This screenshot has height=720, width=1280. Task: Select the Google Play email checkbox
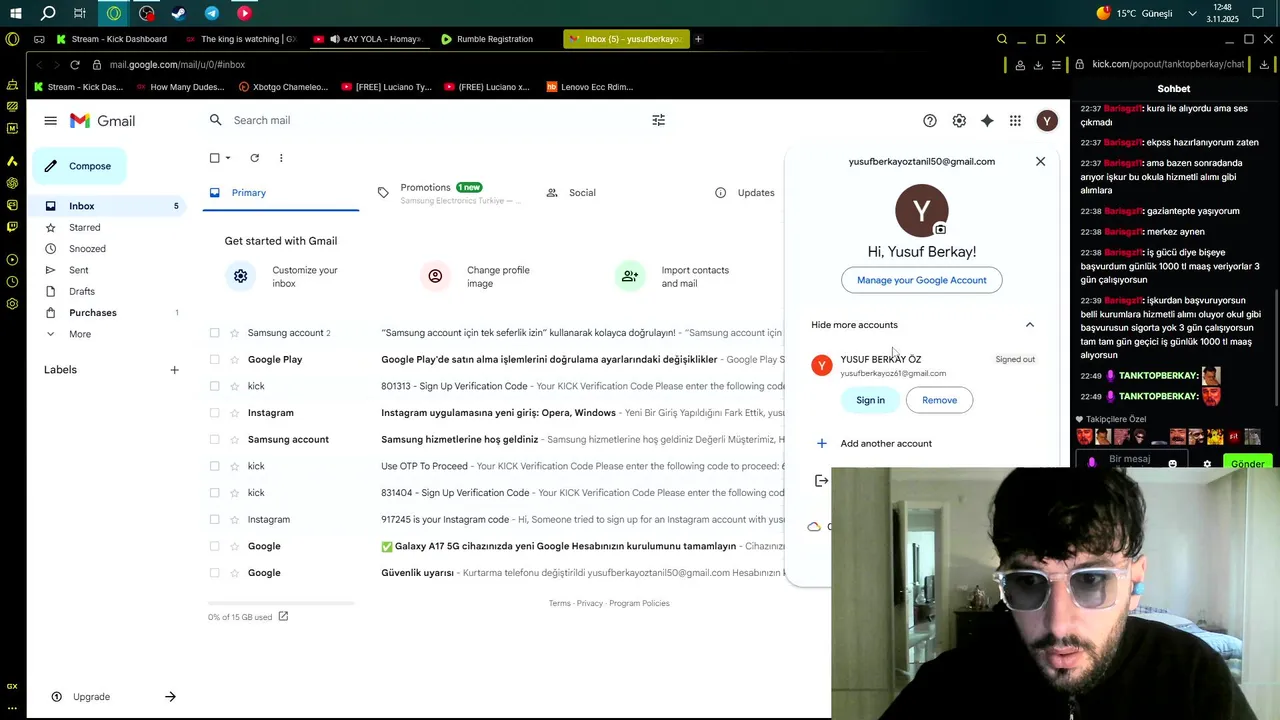tap(214, 360)
